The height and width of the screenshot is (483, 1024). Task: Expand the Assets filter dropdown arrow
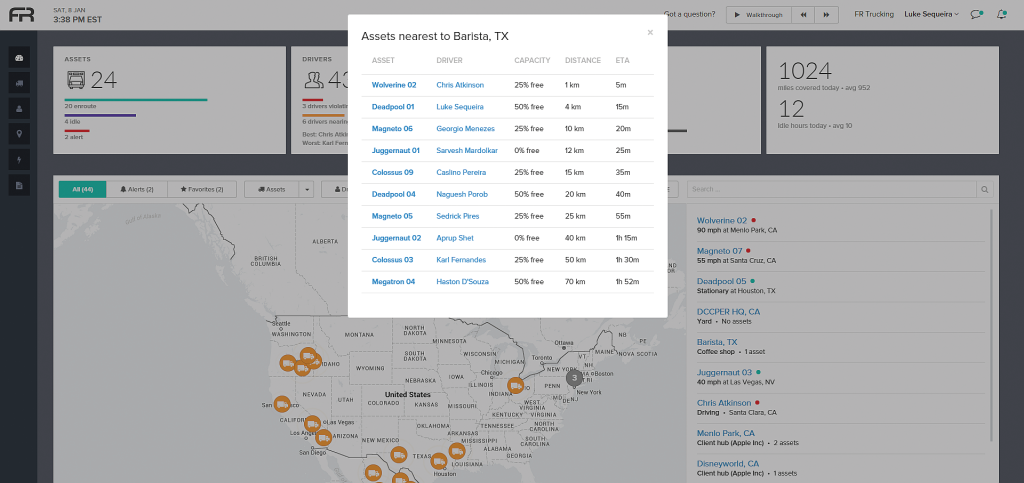pos(306,189)
